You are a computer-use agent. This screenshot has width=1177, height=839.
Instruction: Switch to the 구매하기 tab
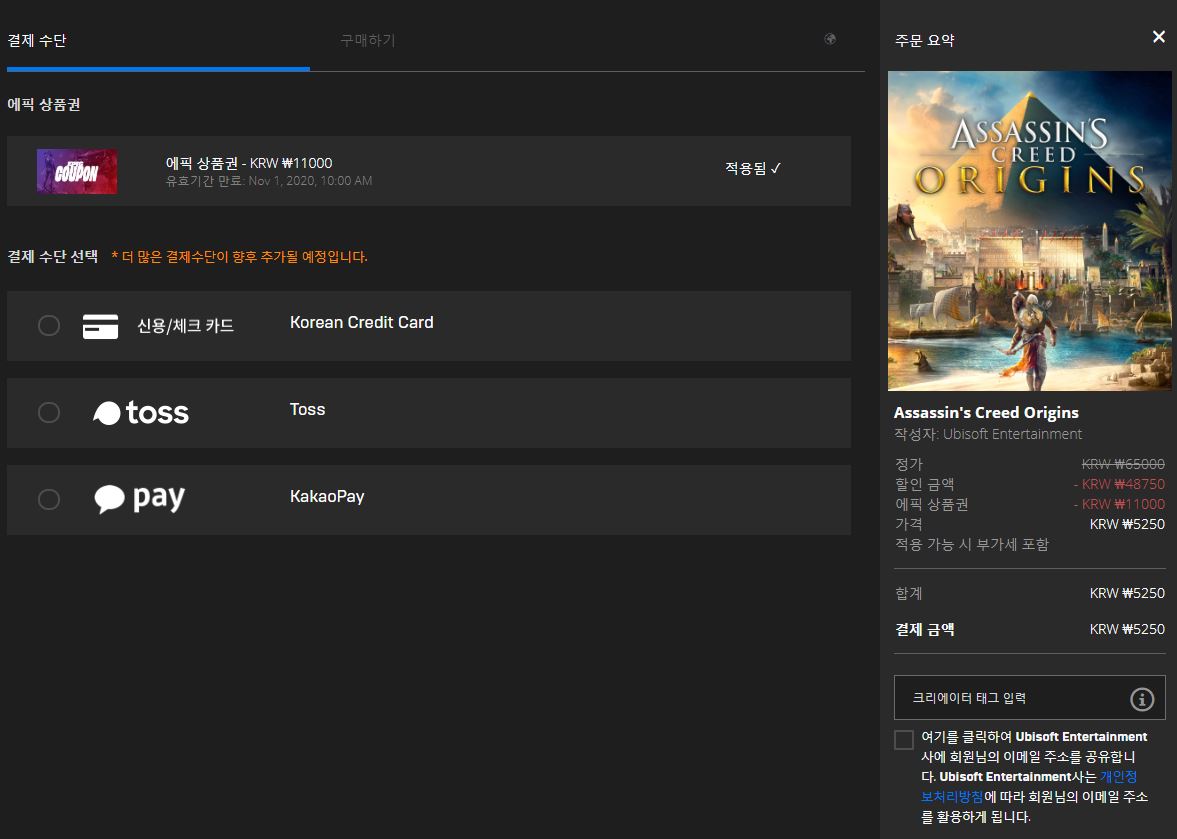[x=368, y=41]
